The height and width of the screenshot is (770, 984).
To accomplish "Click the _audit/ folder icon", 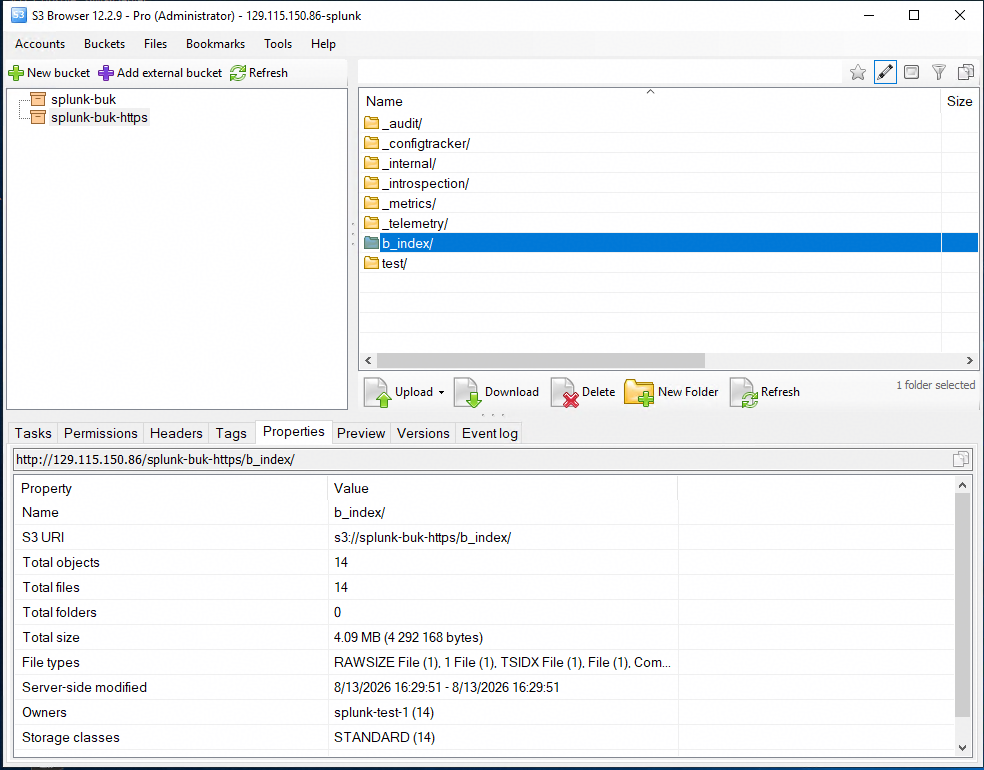I will click(372, 123).
